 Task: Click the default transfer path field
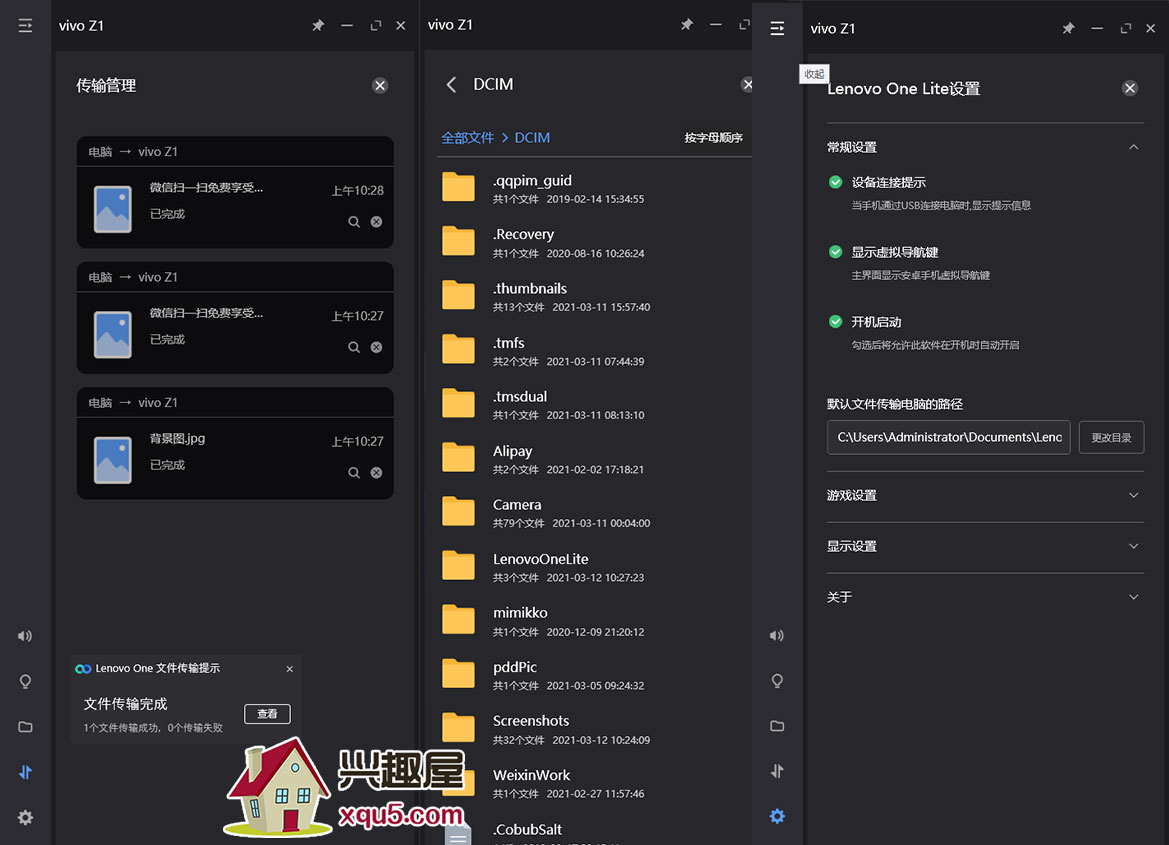click(949, 437)
